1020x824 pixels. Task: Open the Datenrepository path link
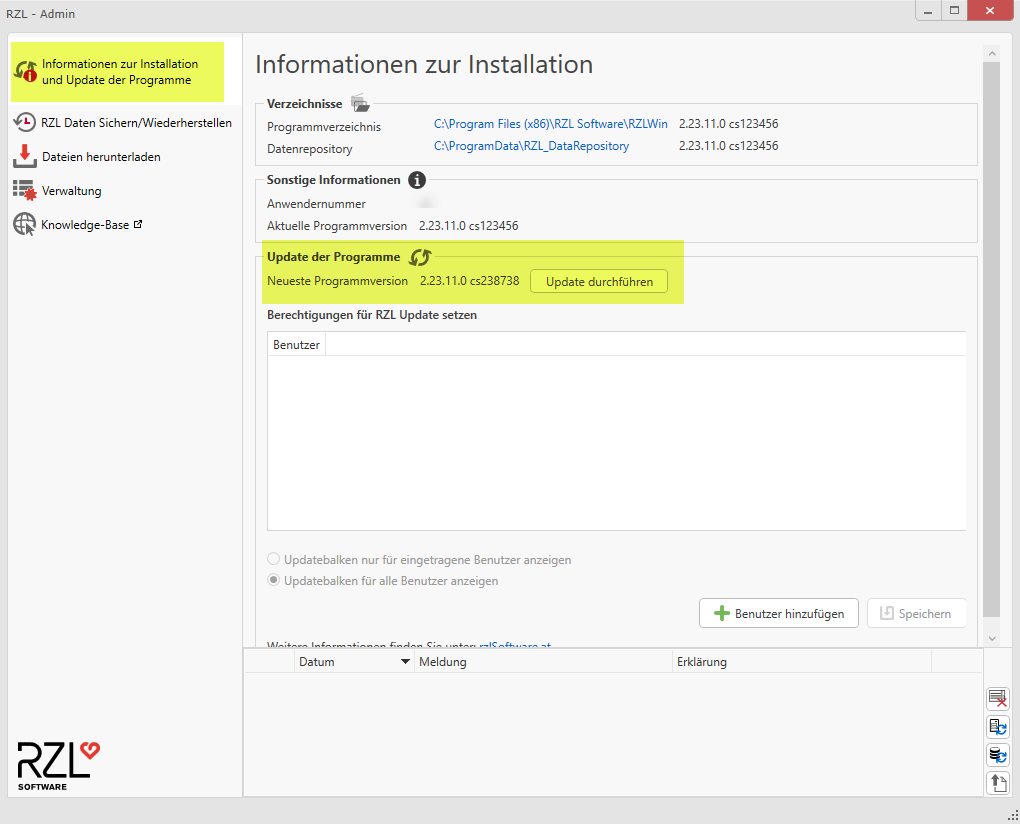tap(531, 146)
